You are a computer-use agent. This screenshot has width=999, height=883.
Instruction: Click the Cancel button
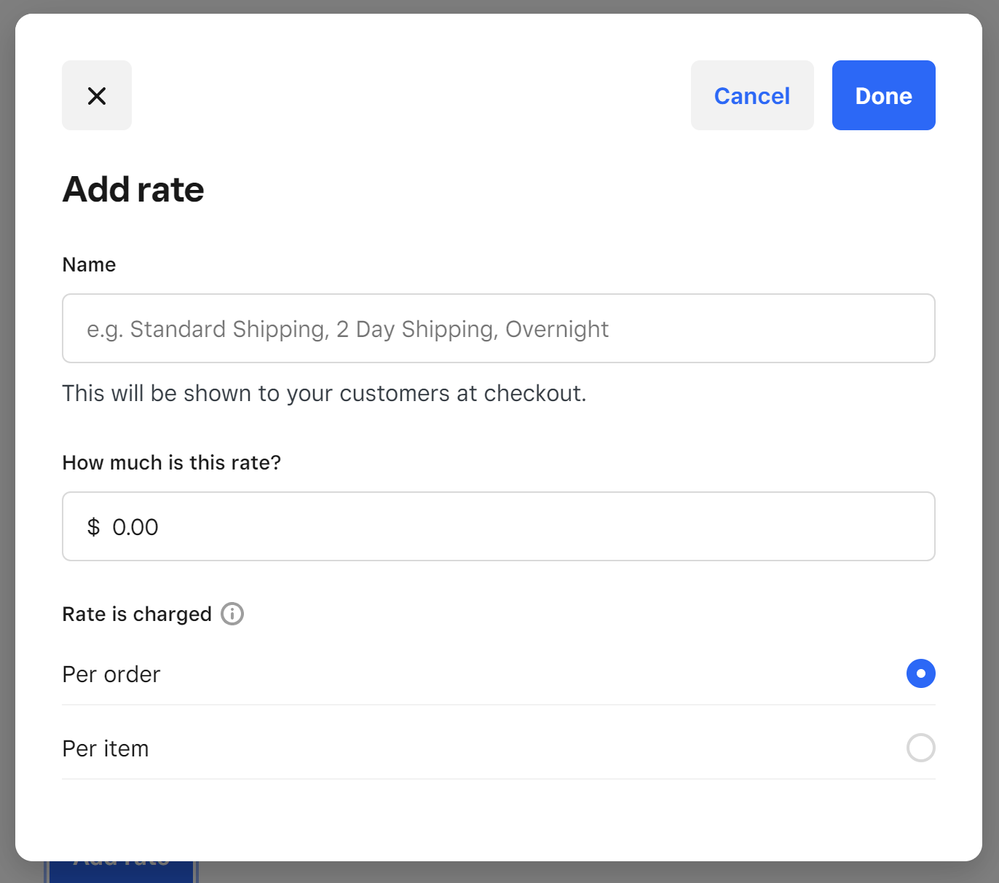pyautogui.click(x=751, y=96)
